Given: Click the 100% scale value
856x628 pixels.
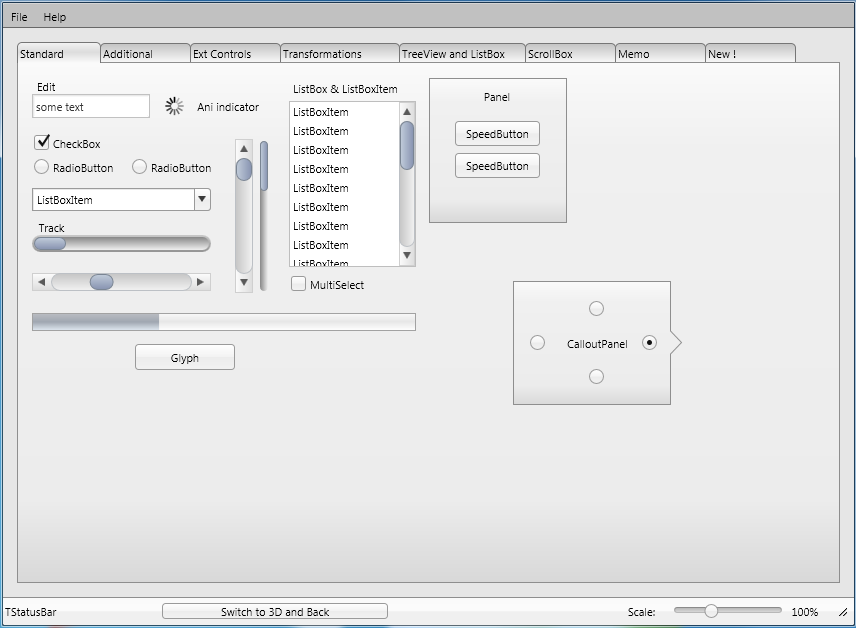Looking at the screenshot, I should pyautogui.click(x=805, y=612).
